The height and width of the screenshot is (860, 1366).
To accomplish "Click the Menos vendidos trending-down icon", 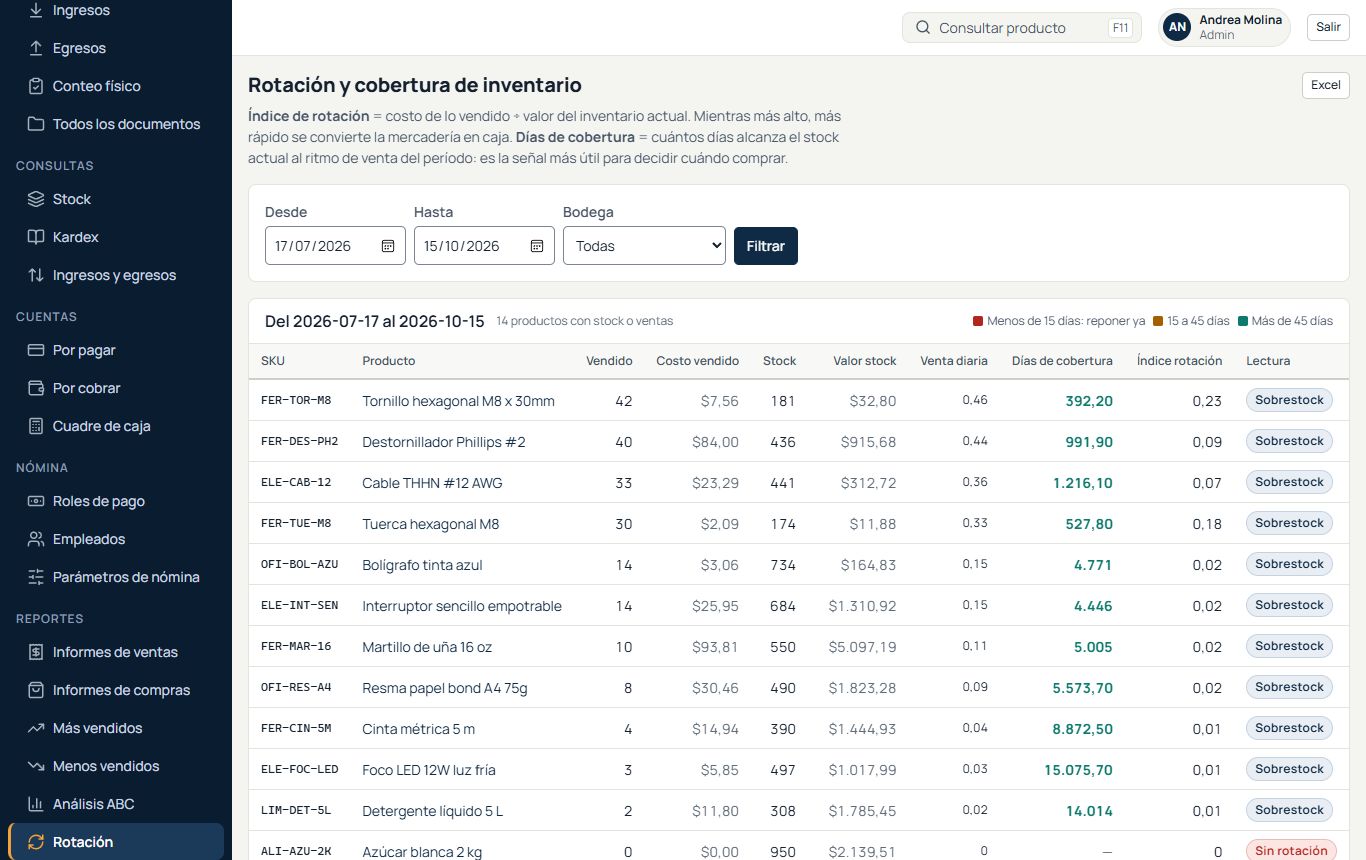I will 36,766.
